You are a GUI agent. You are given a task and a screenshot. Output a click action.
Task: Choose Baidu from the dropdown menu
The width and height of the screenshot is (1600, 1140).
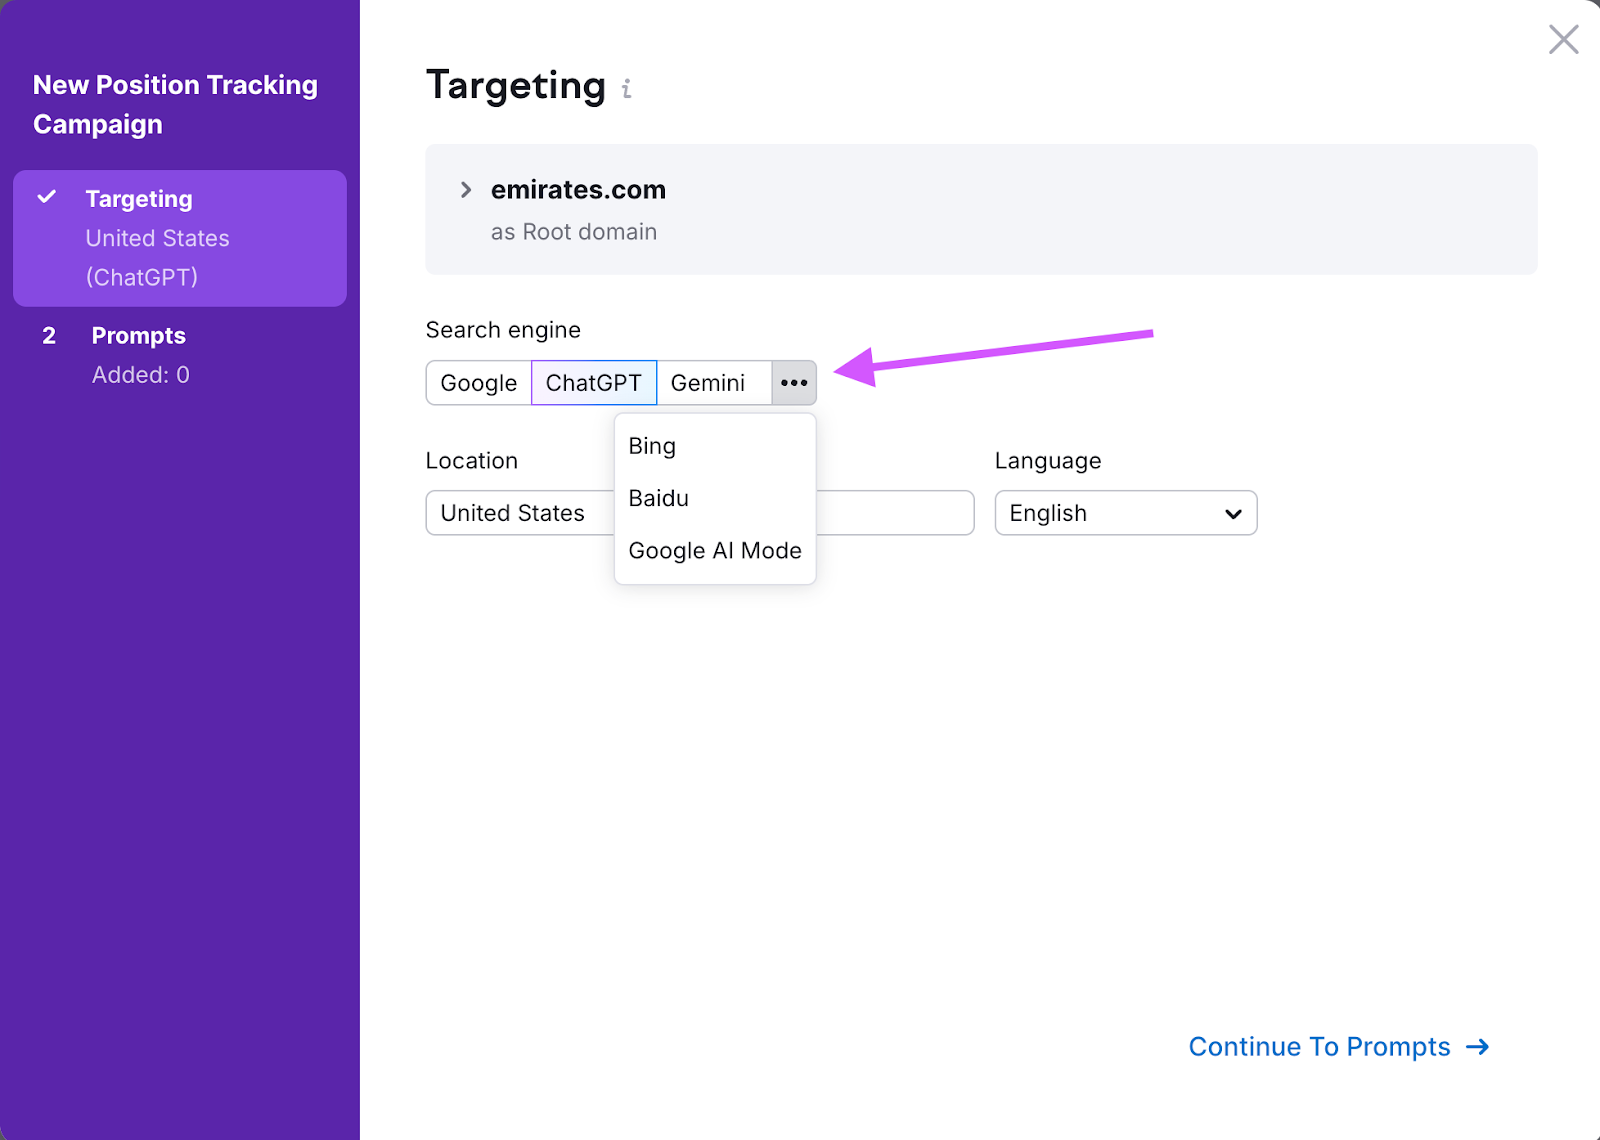(658, 498)
